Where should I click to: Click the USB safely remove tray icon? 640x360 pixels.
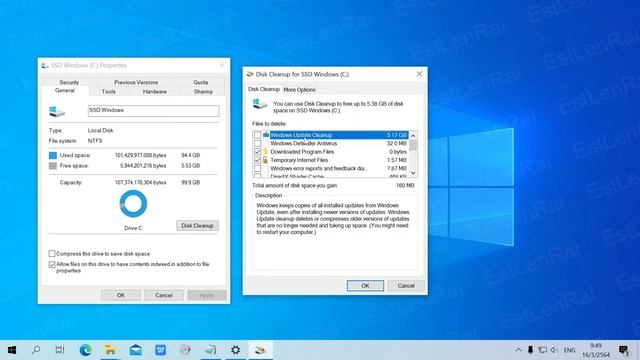pyautogui.click(x=530, y=350)
